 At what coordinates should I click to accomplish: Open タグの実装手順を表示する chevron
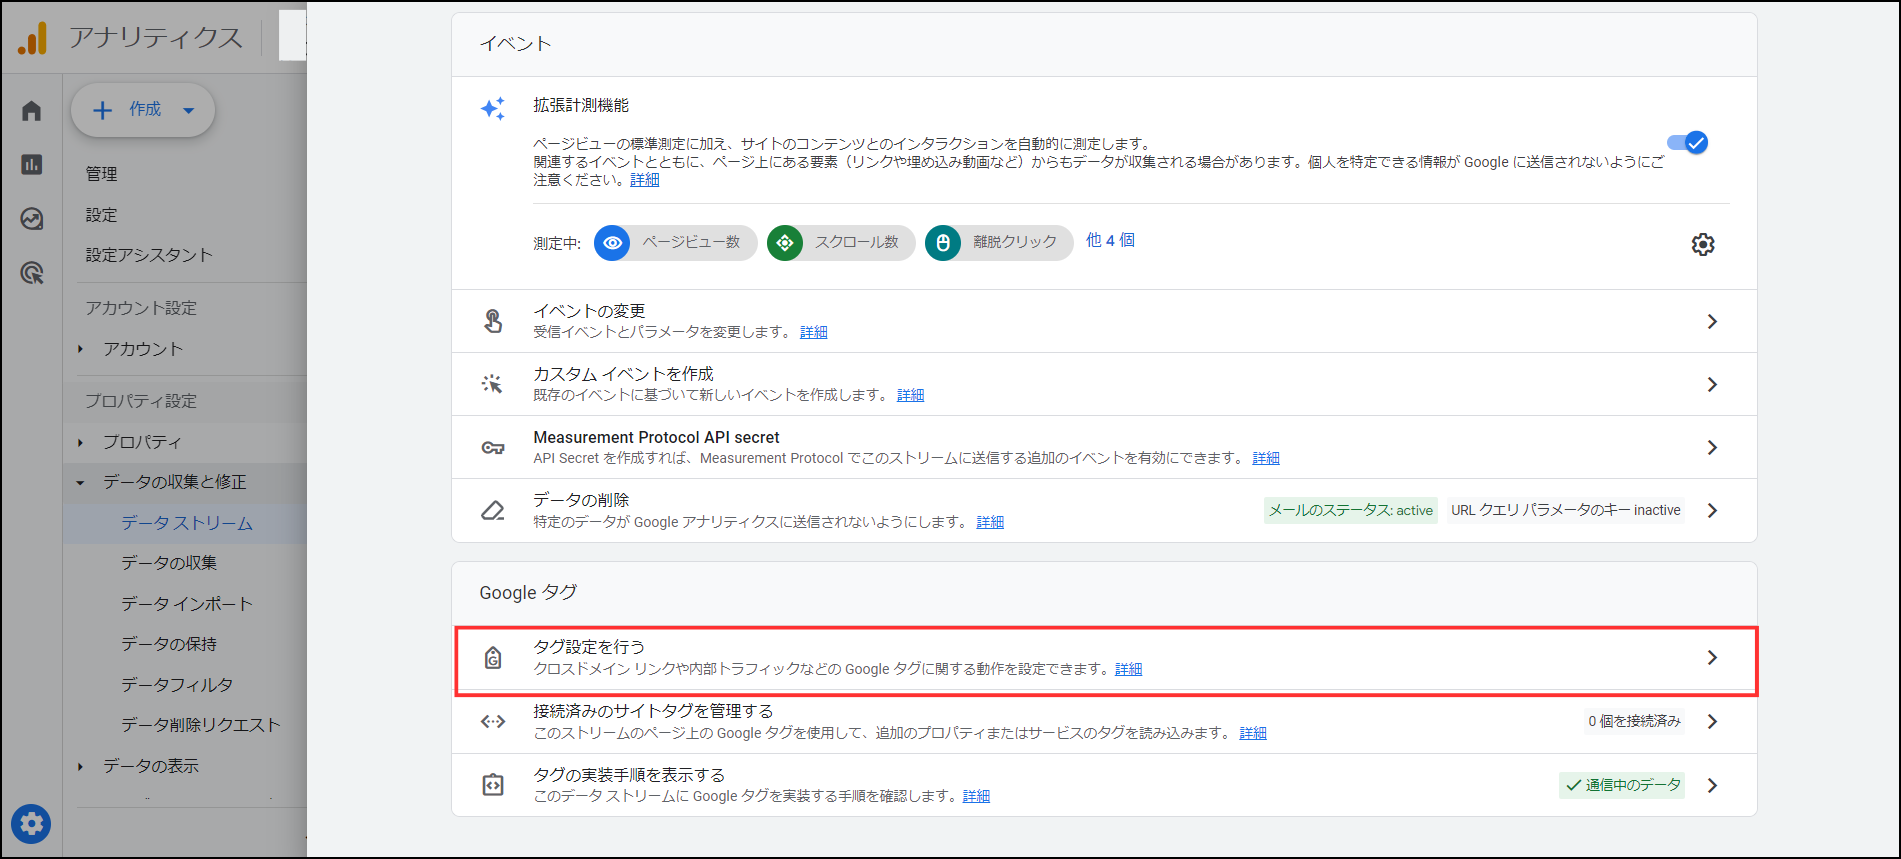point(1712,785)
